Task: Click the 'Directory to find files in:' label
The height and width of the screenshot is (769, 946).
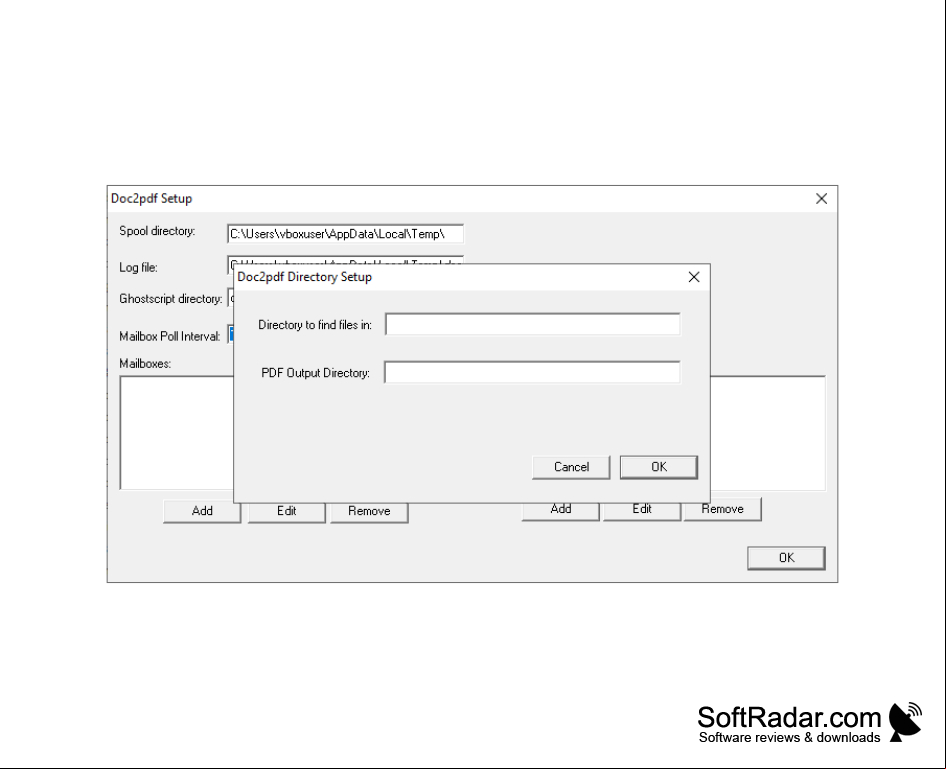Action: (315, 324)
